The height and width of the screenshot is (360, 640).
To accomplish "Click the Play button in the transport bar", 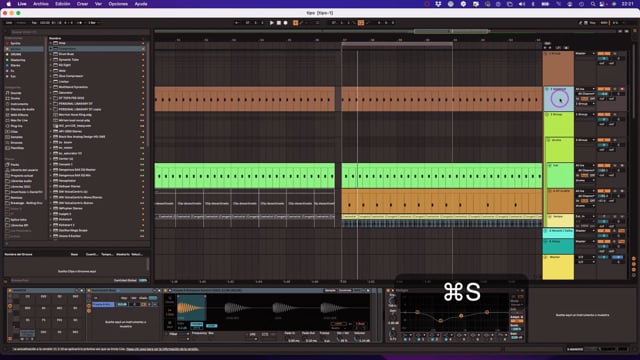I will pyautogui.click(x=272, y=23).
